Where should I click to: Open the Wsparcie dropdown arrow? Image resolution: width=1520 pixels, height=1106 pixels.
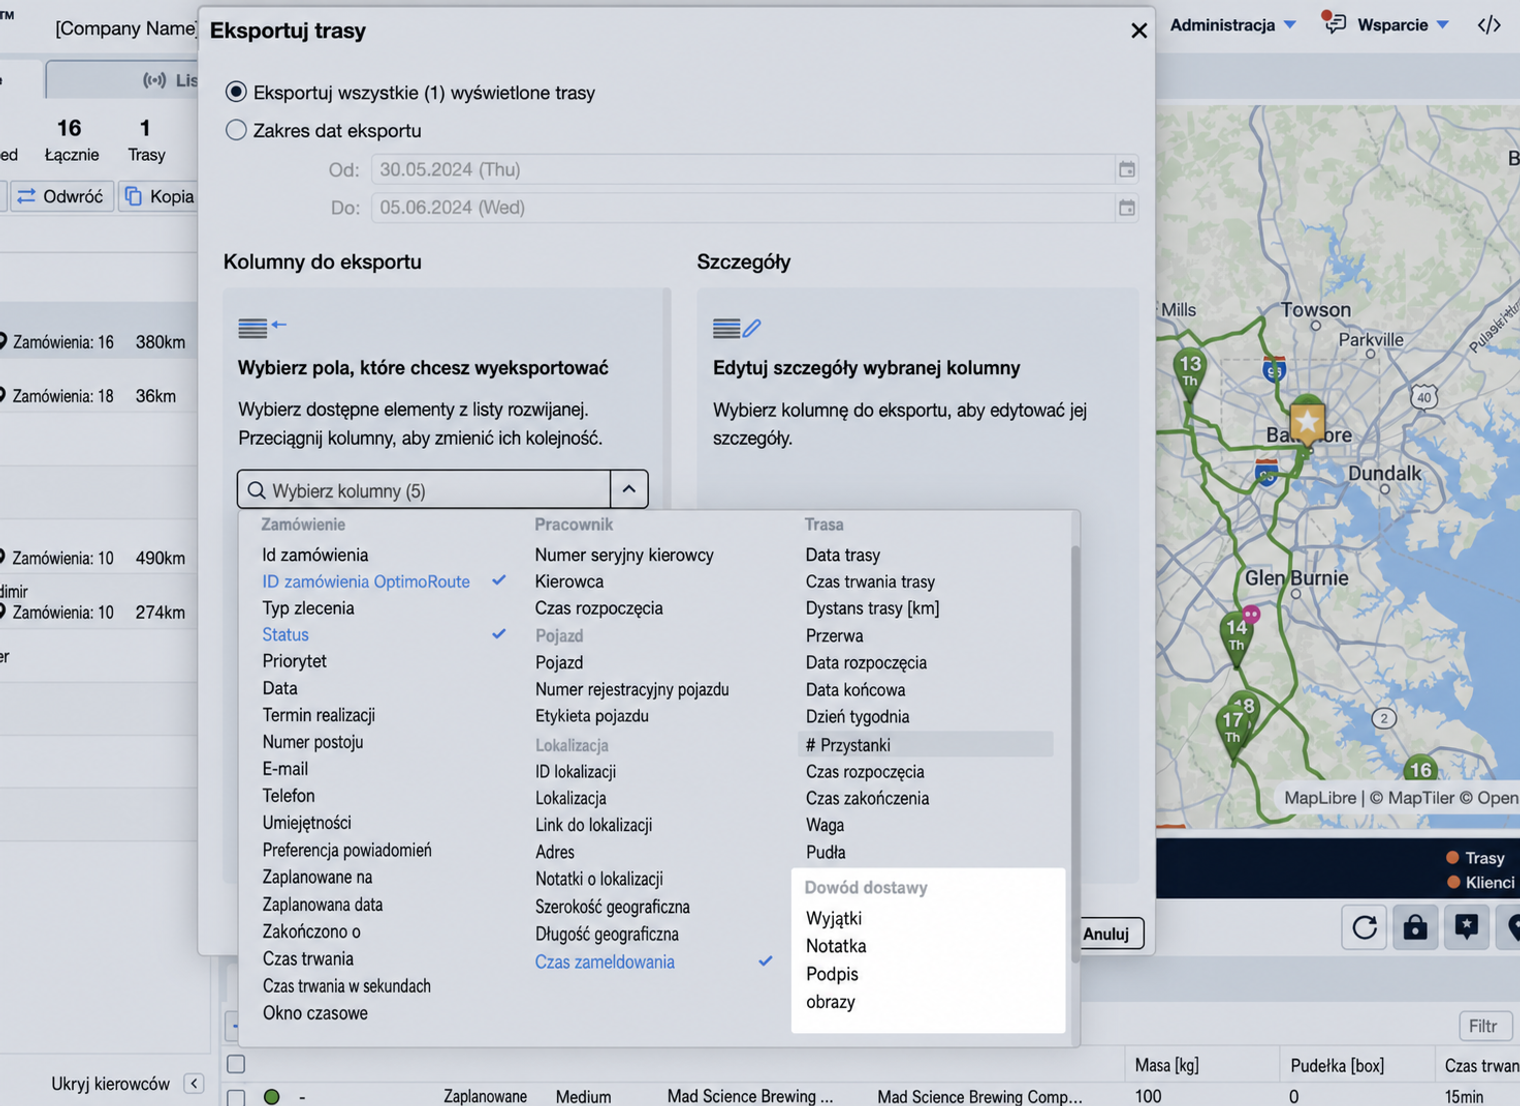pyautogui.click(x=1442, y=25)
